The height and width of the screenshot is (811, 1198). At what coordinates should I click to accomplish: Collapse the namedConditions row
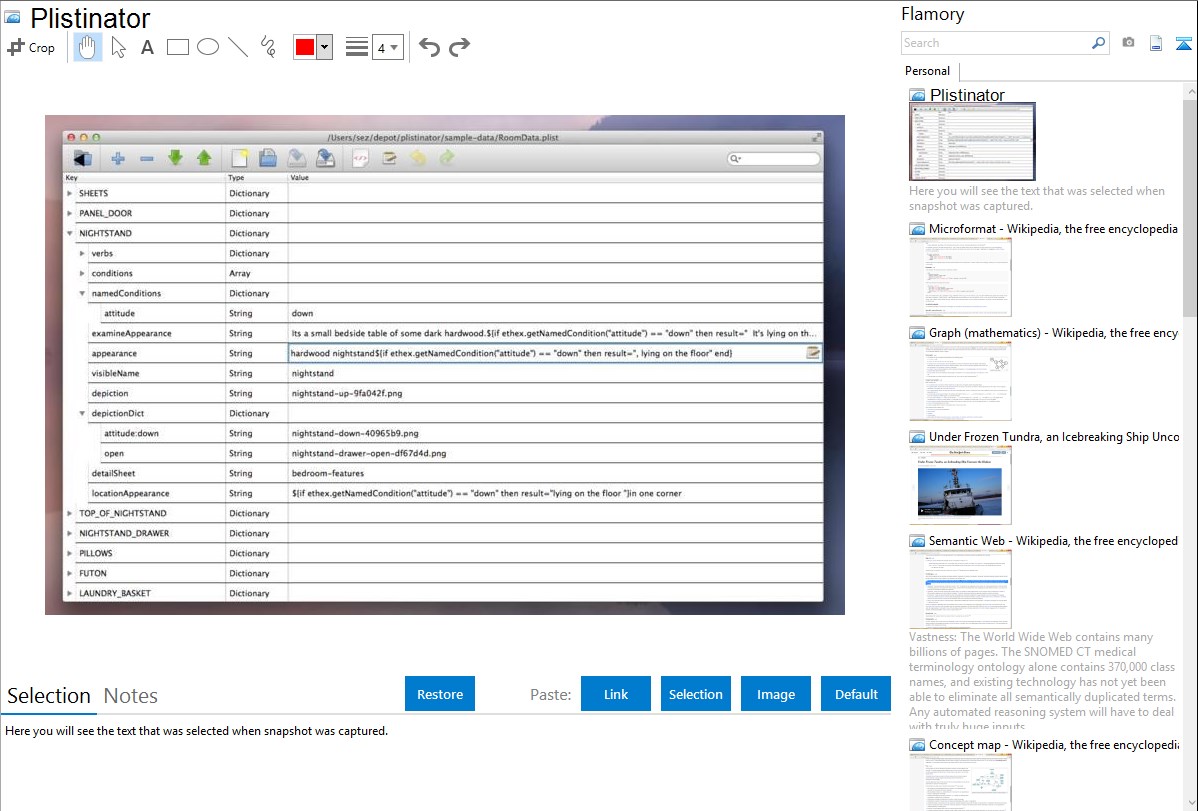(x=82, y=294)
